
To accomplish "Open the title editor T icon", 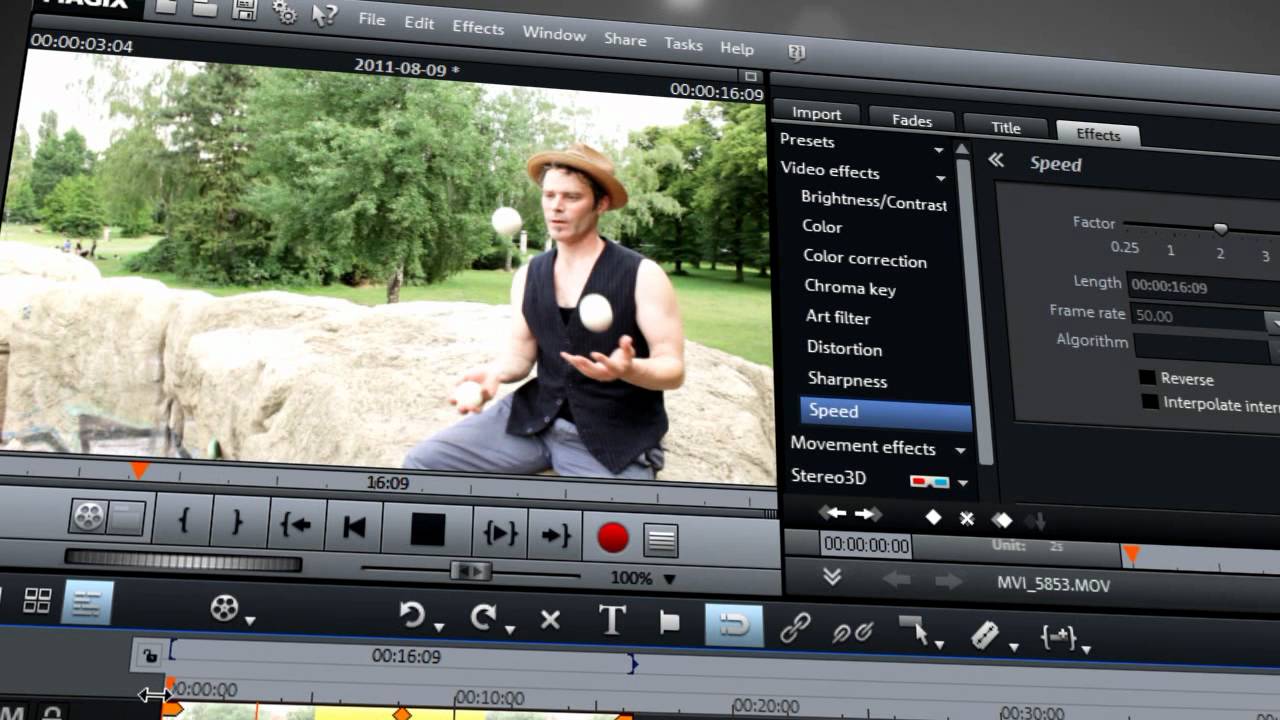I will point(611,621).
